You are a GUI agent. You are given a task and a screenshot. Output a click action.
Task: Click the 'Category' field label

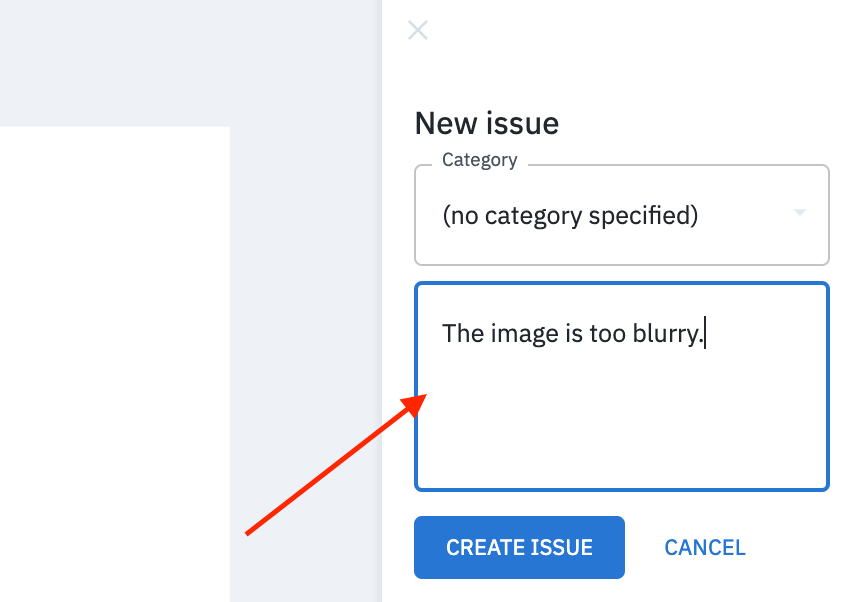point(479,159)
